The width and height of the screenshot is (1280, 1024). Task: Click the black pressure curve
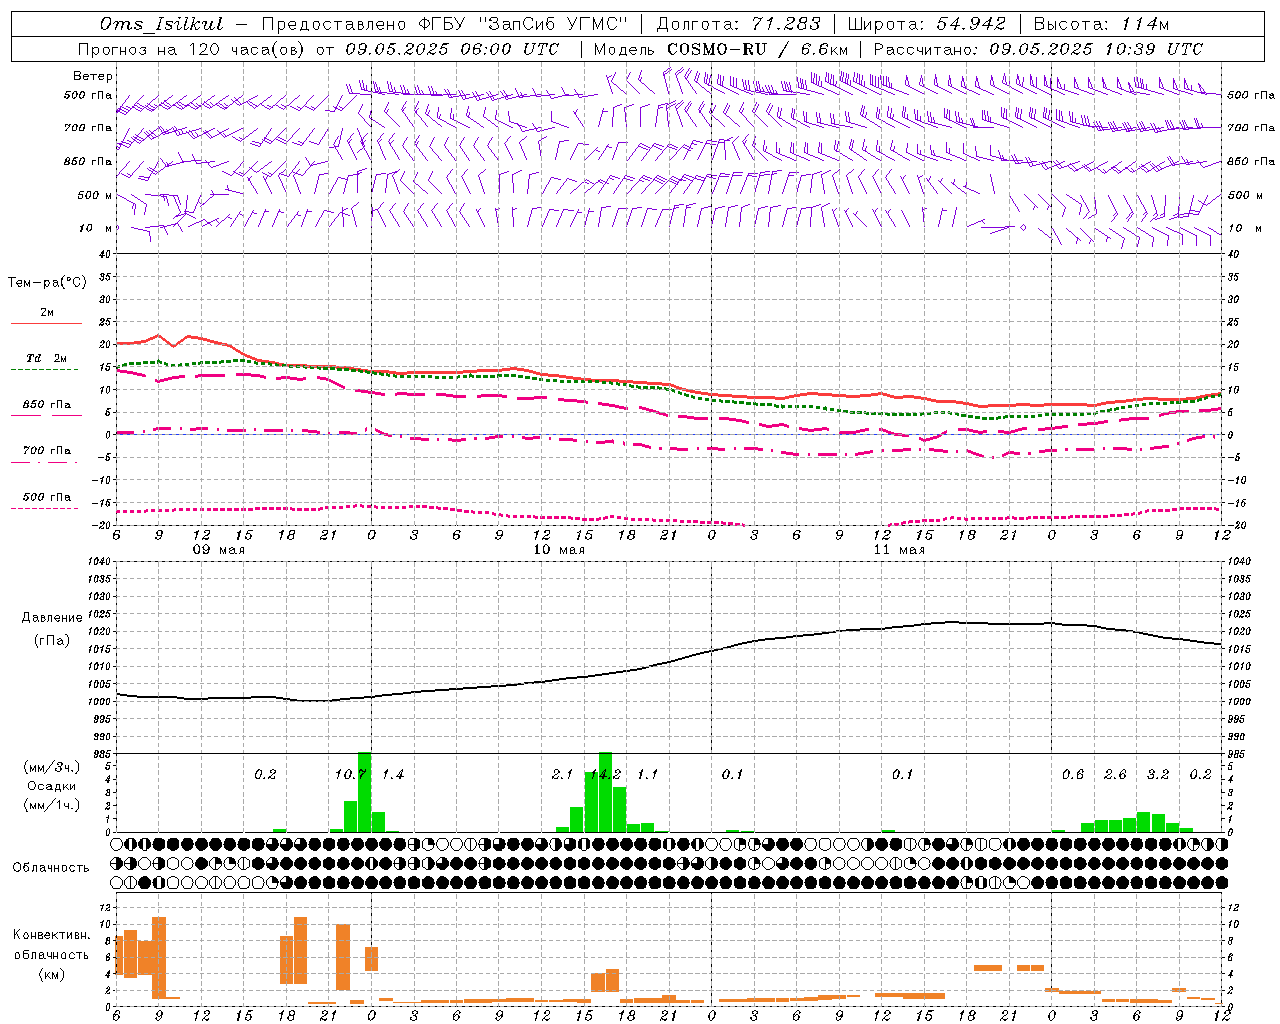tap(669, 661)
